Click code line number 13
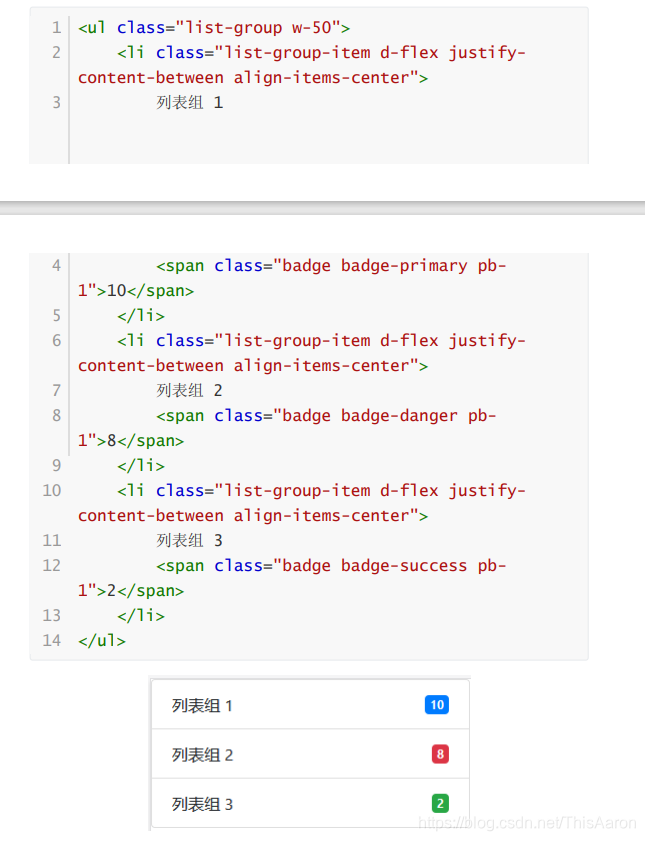This screenshot has width=645, height=841. click(52, 615)
